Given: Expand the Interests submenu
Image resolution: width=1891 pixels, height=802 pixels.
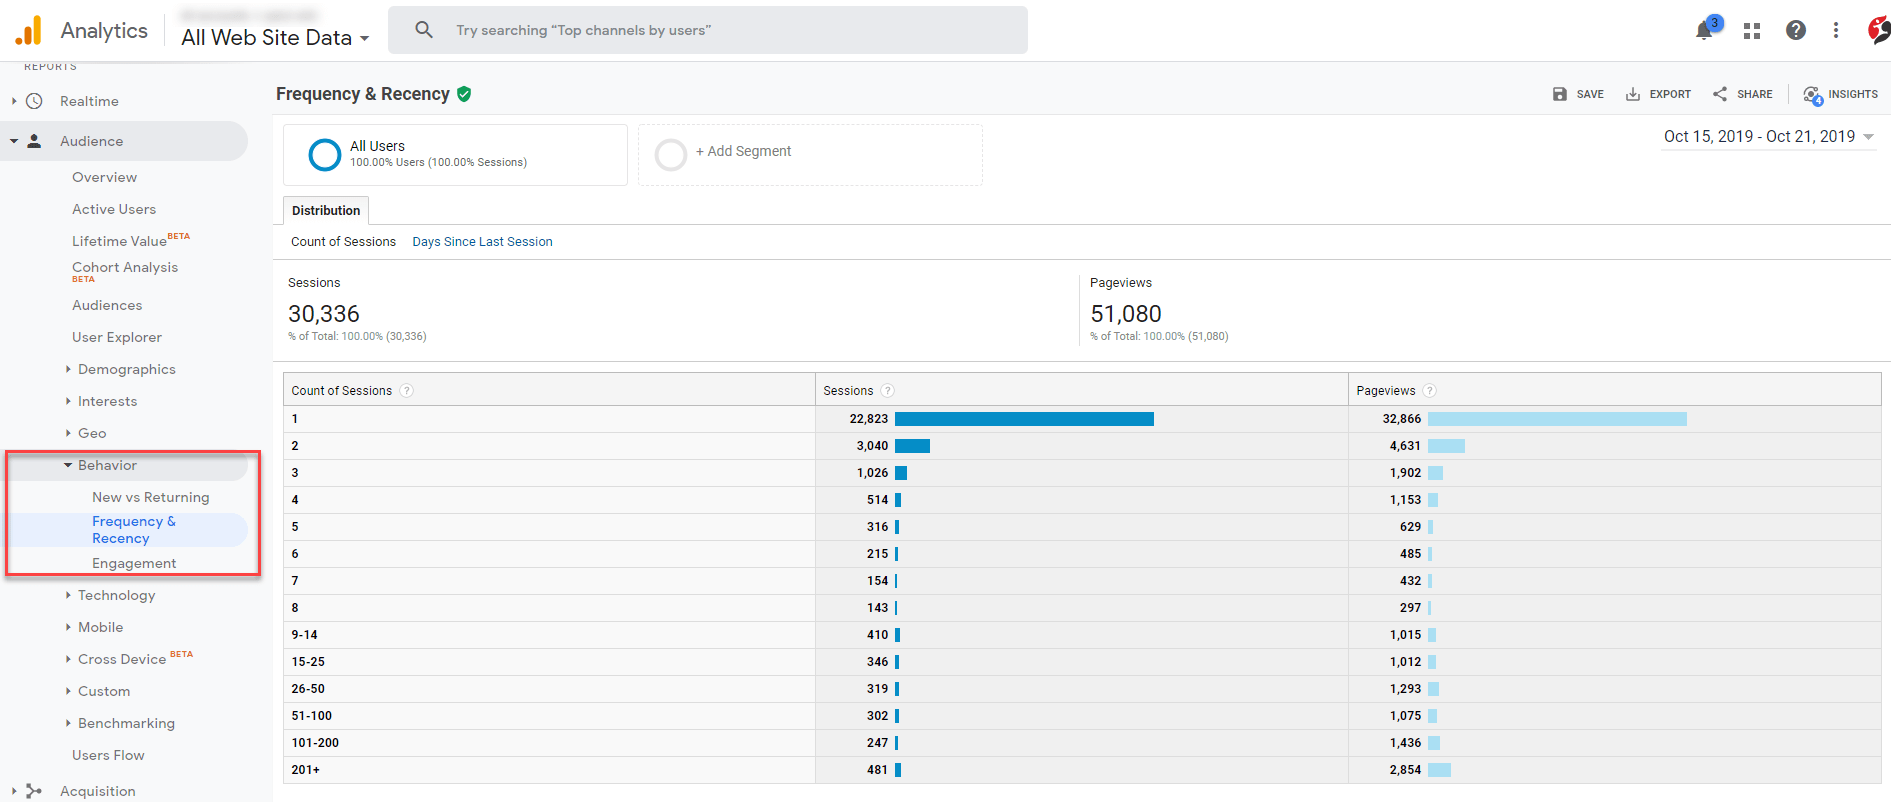Looking at the screenshot, I should tap(68, 401).
